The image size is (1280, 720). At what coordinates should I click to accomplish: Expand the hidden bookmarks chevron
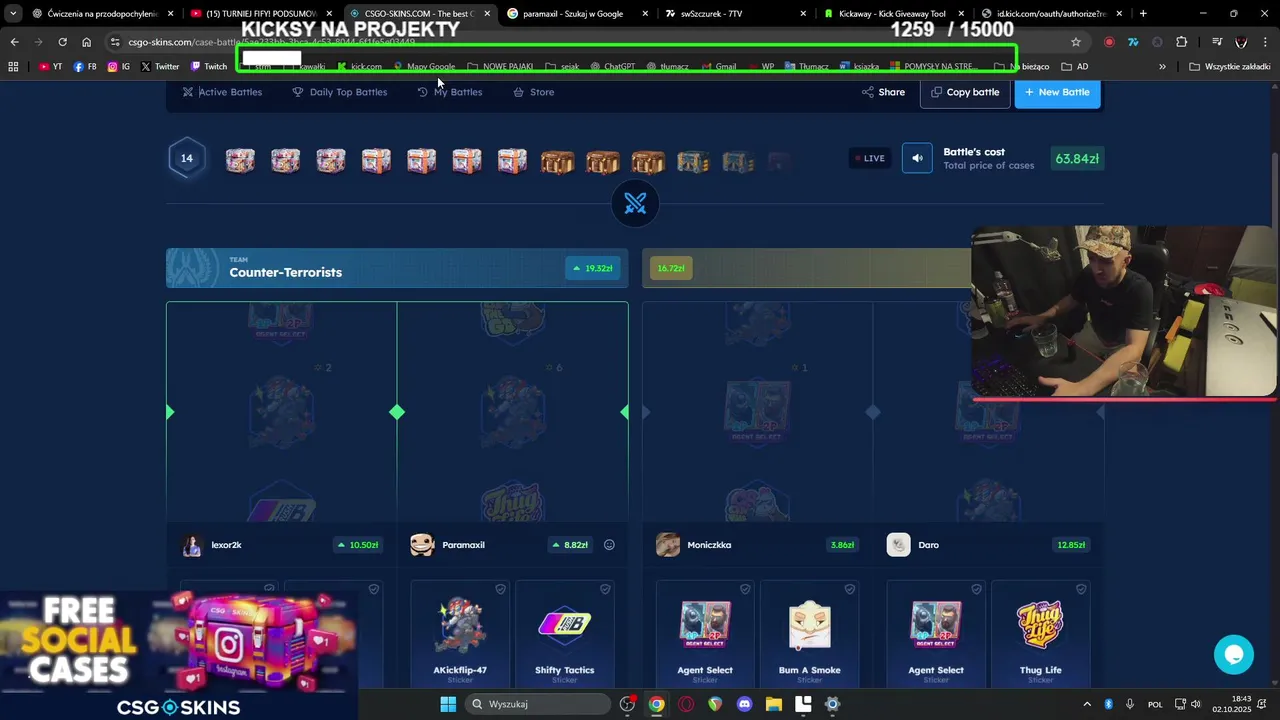[x=1162, y=67]
